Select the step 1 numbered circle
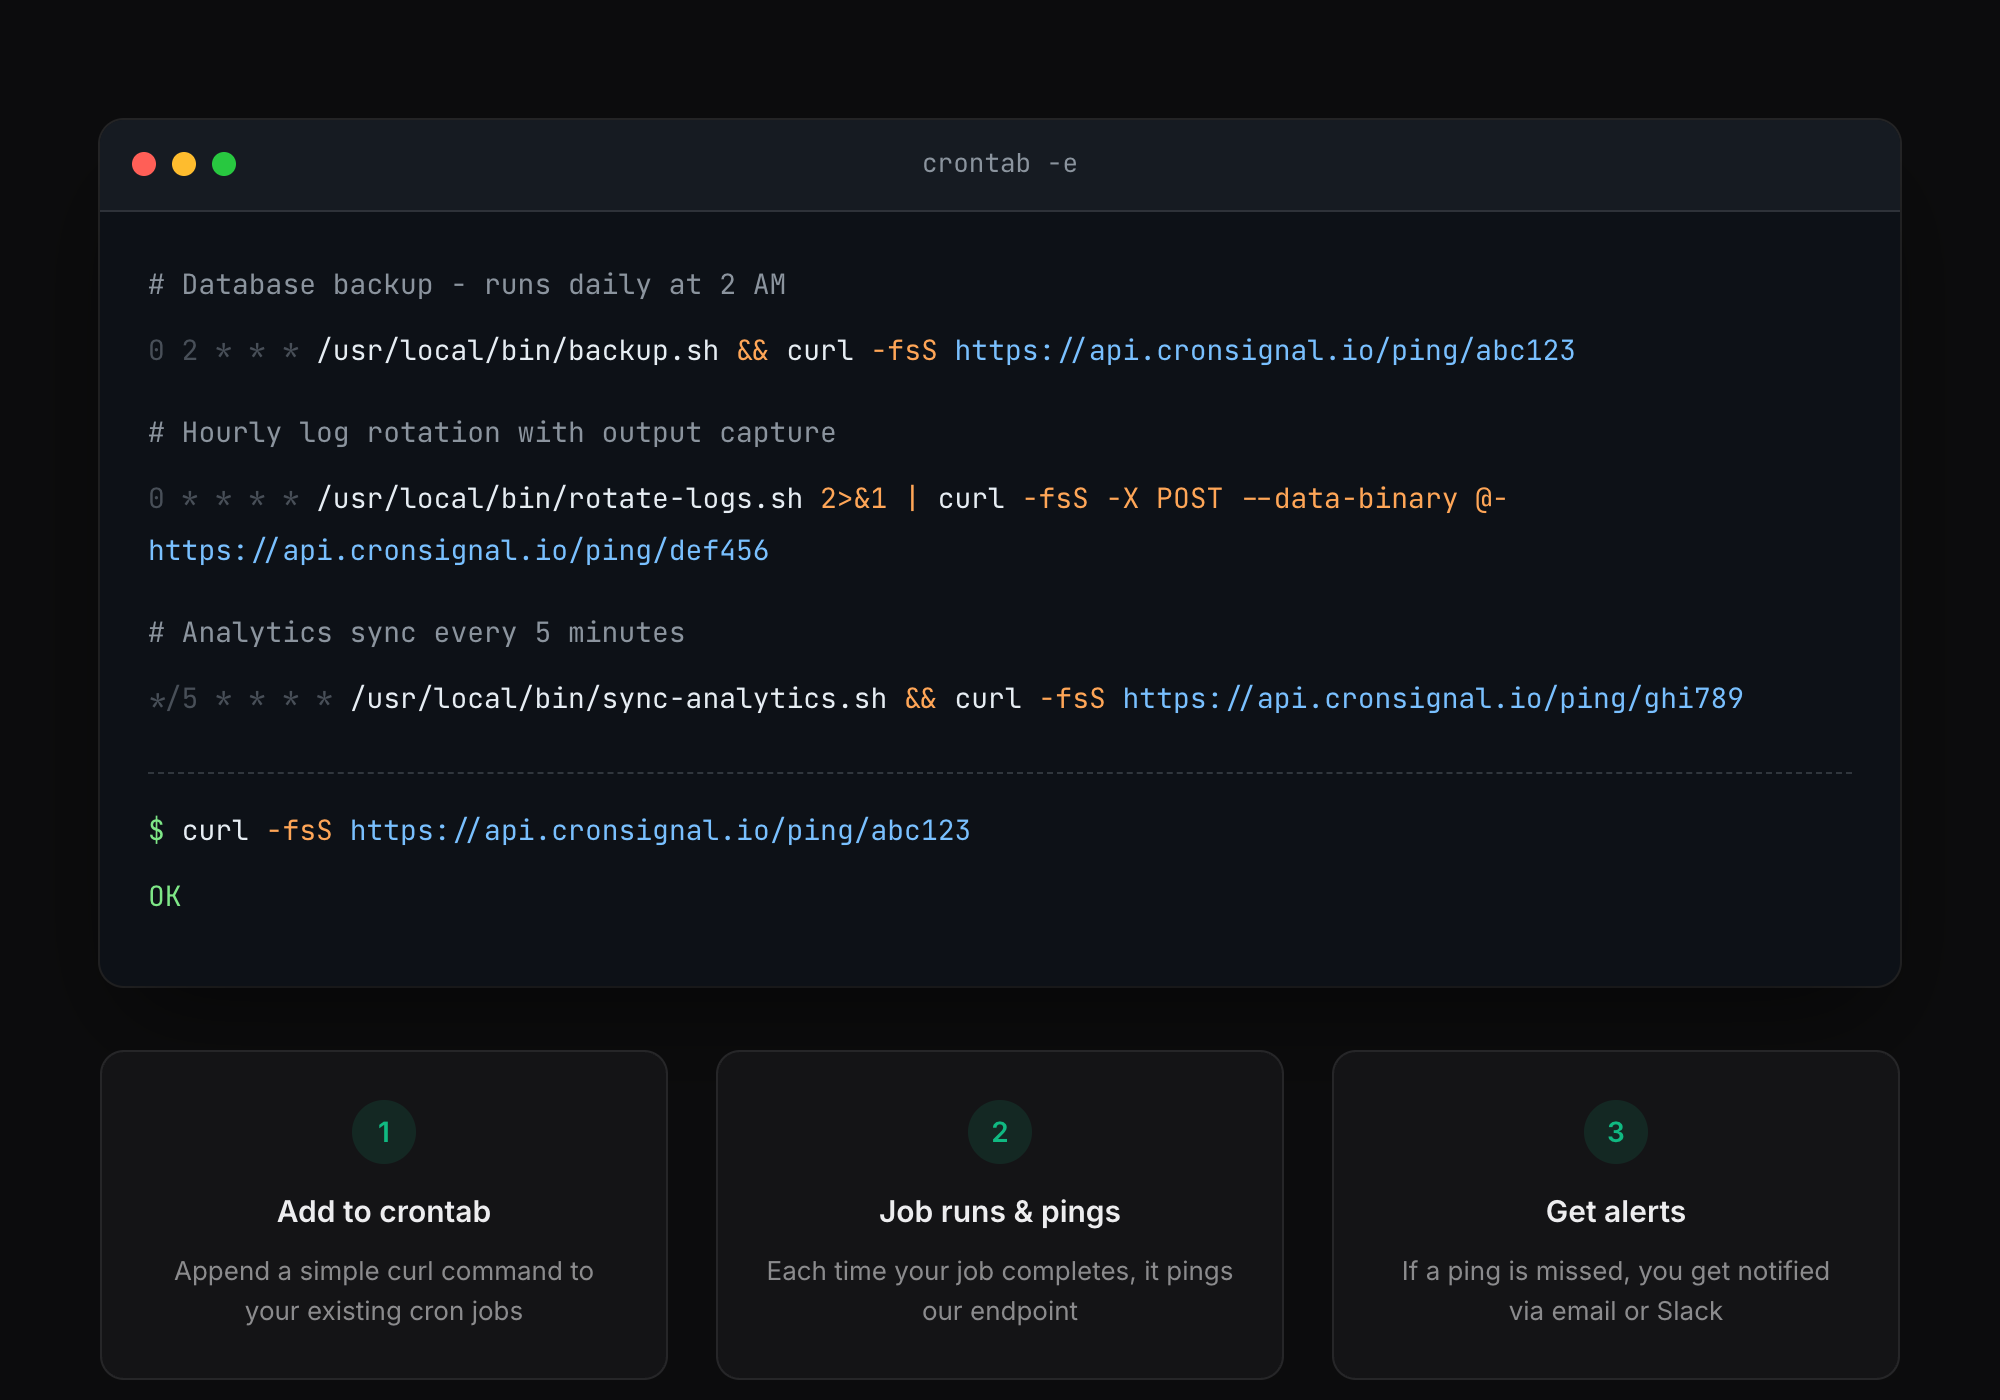The image size is (2000, 1400). (384, 1131)
